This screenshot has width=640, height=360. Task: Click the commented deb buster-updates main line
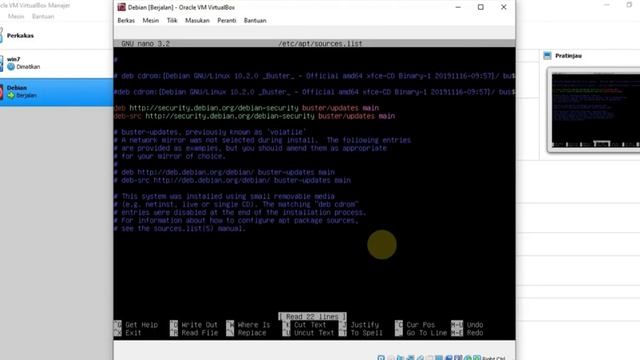(x=224, y=172)
